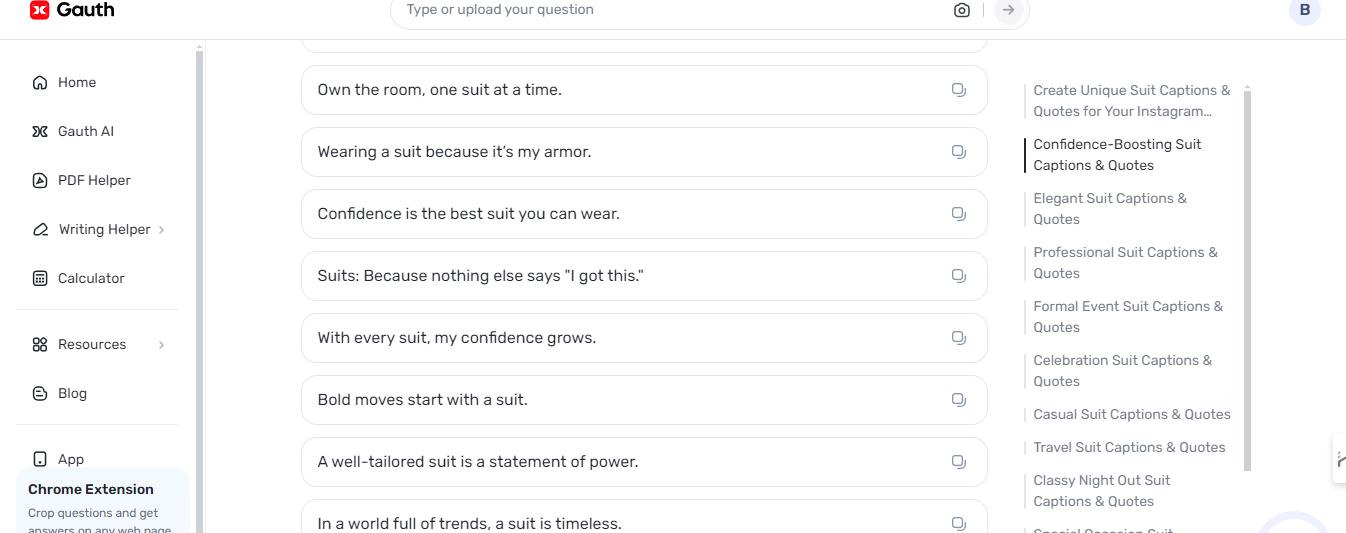Navigate to Travel Suit Captions & Quotes
The width and height of the screenshot is (1346, 533).
tap(1129, 448)
